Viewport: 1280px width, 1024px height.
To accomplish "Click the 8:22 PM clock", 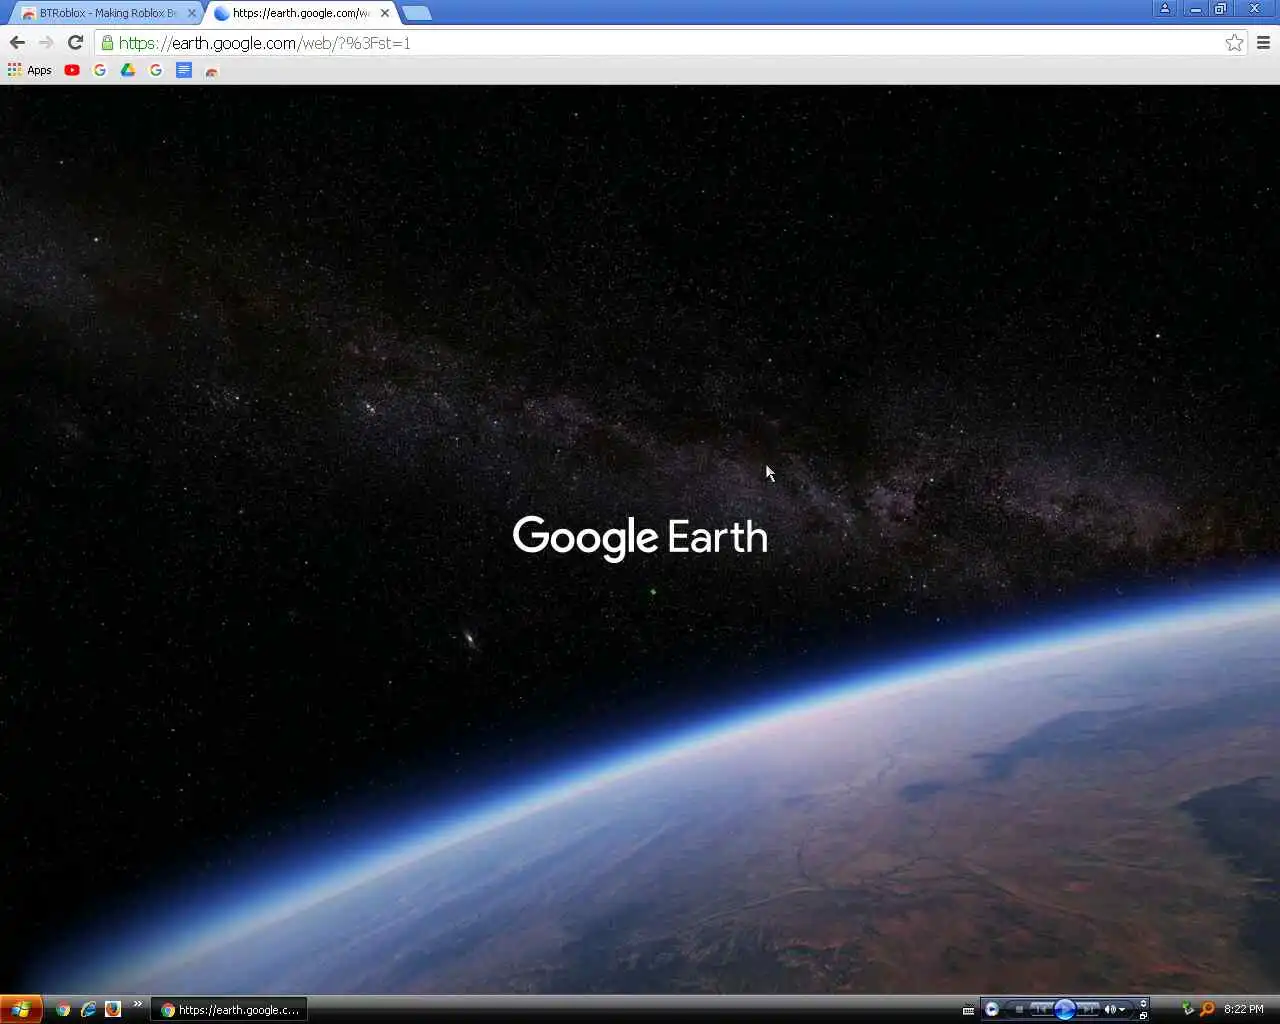I will (x=1243, y=1009).
